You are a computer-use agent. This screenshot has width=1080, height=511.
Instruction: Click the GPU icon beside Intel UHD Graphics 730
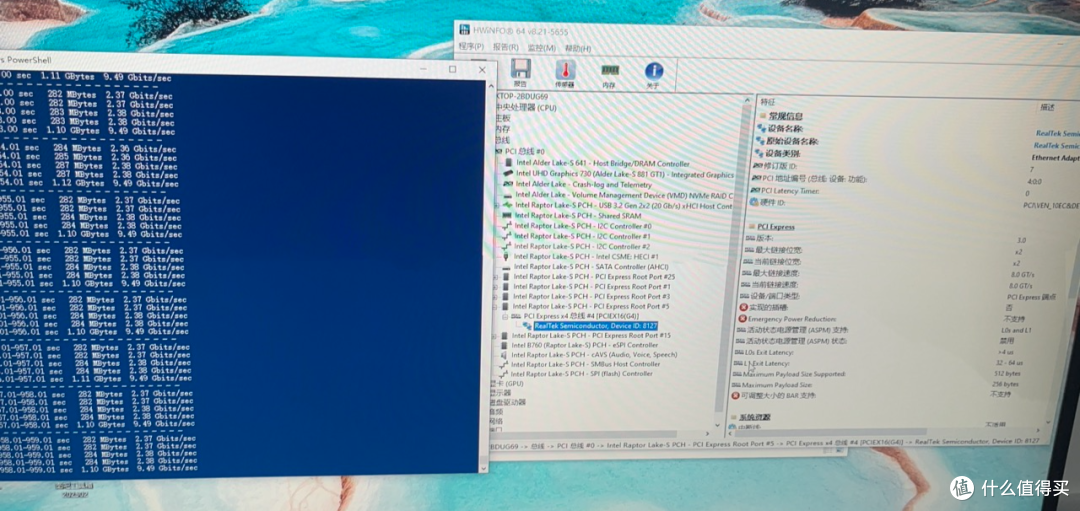pyautogui.click(x=508, y=174)
